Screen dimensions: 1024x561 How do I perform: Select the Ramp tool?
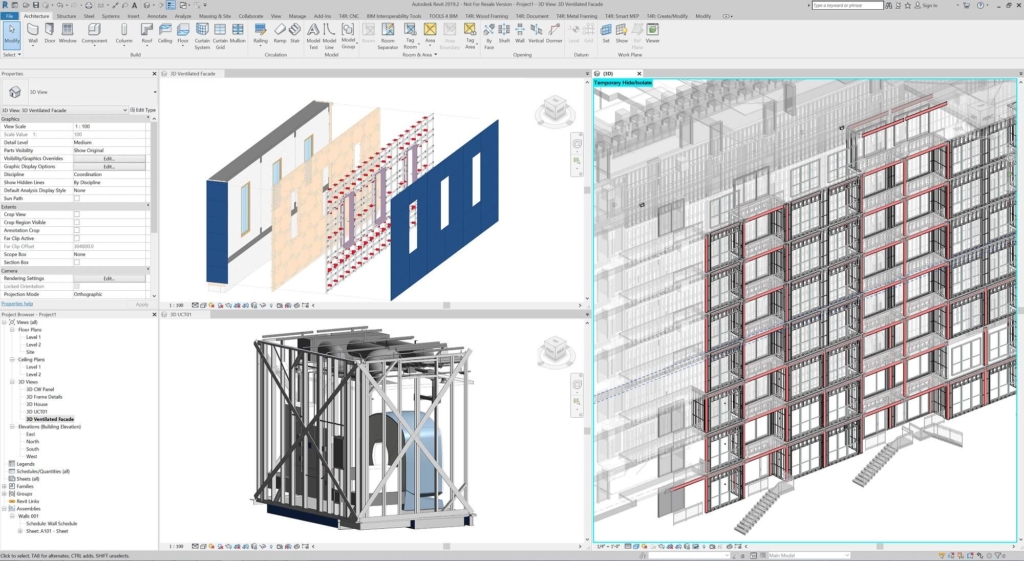tap(280, 33)
